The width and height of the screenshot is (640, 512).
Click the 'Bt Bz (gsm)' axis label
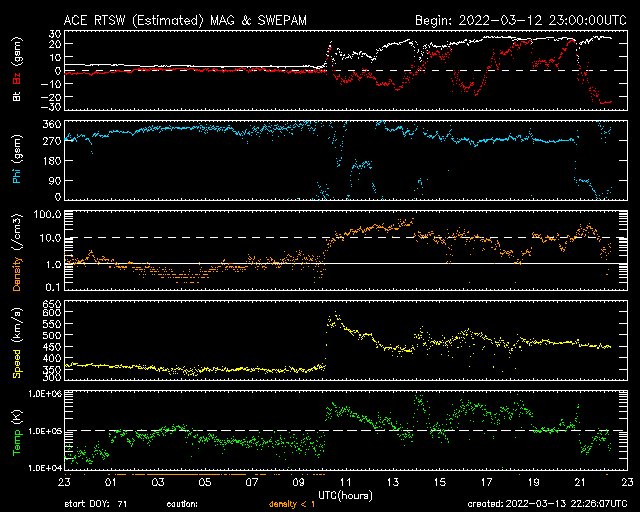17,69
